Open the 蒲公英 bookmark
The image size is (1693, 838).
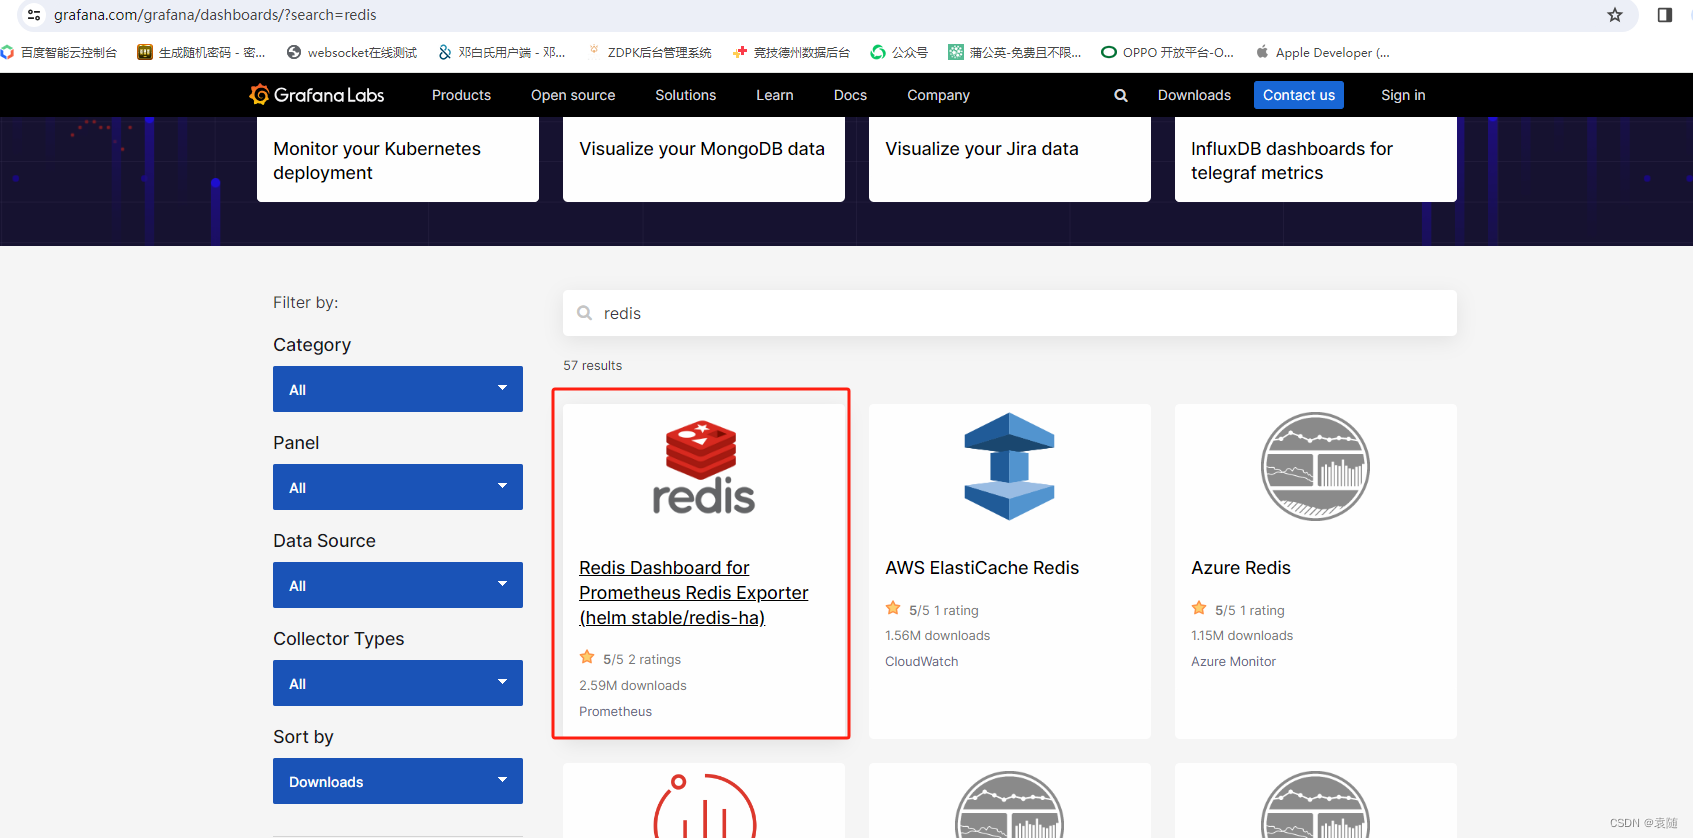coord(1015,52)
